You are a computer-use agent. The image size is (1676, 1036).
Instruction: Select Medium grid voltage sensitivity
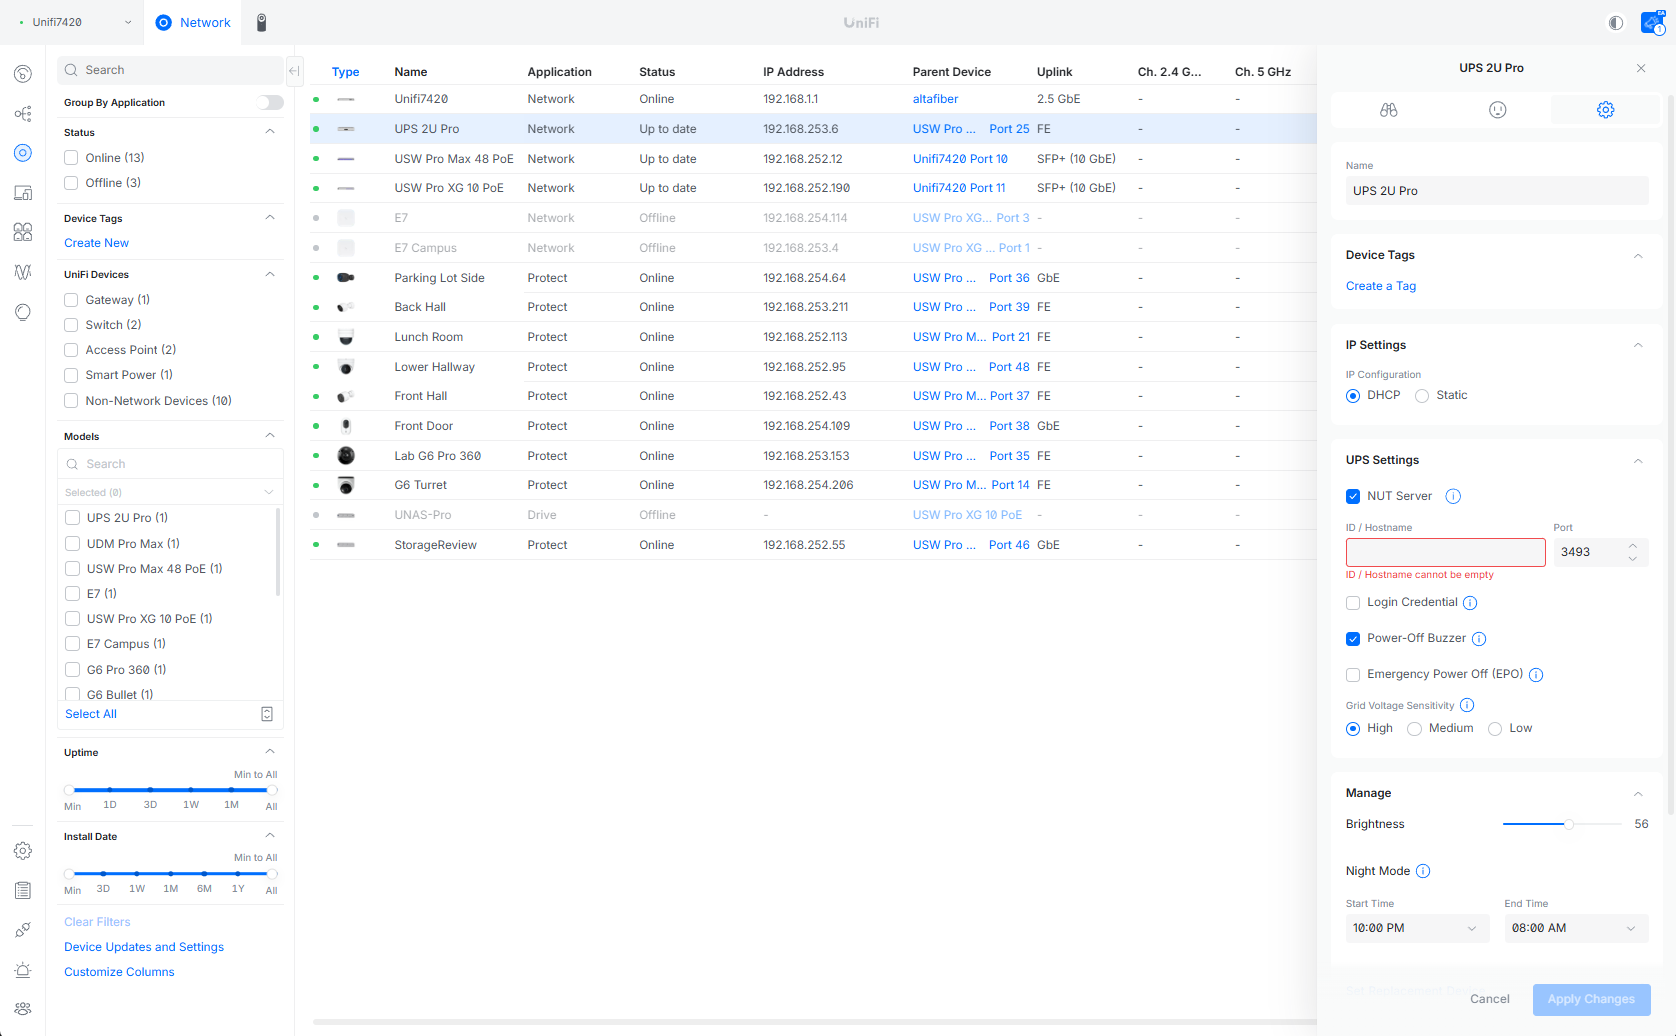click(1414, 729)
